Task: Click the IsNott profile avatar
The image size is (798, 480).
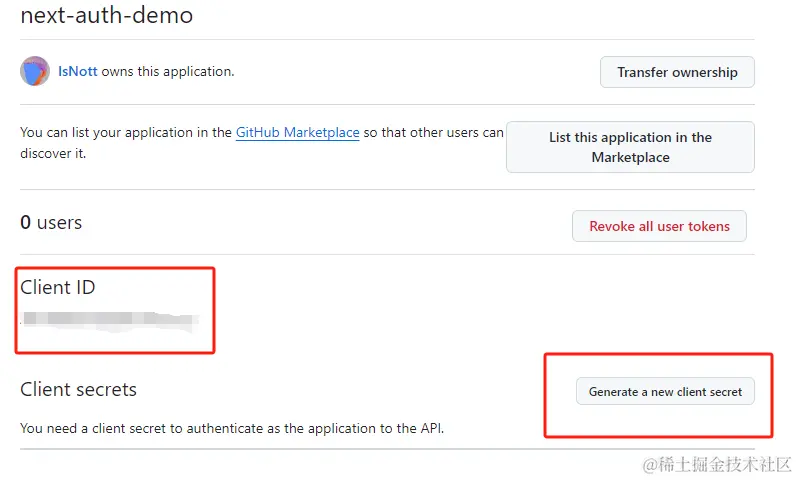Action: tap(35, 72)
